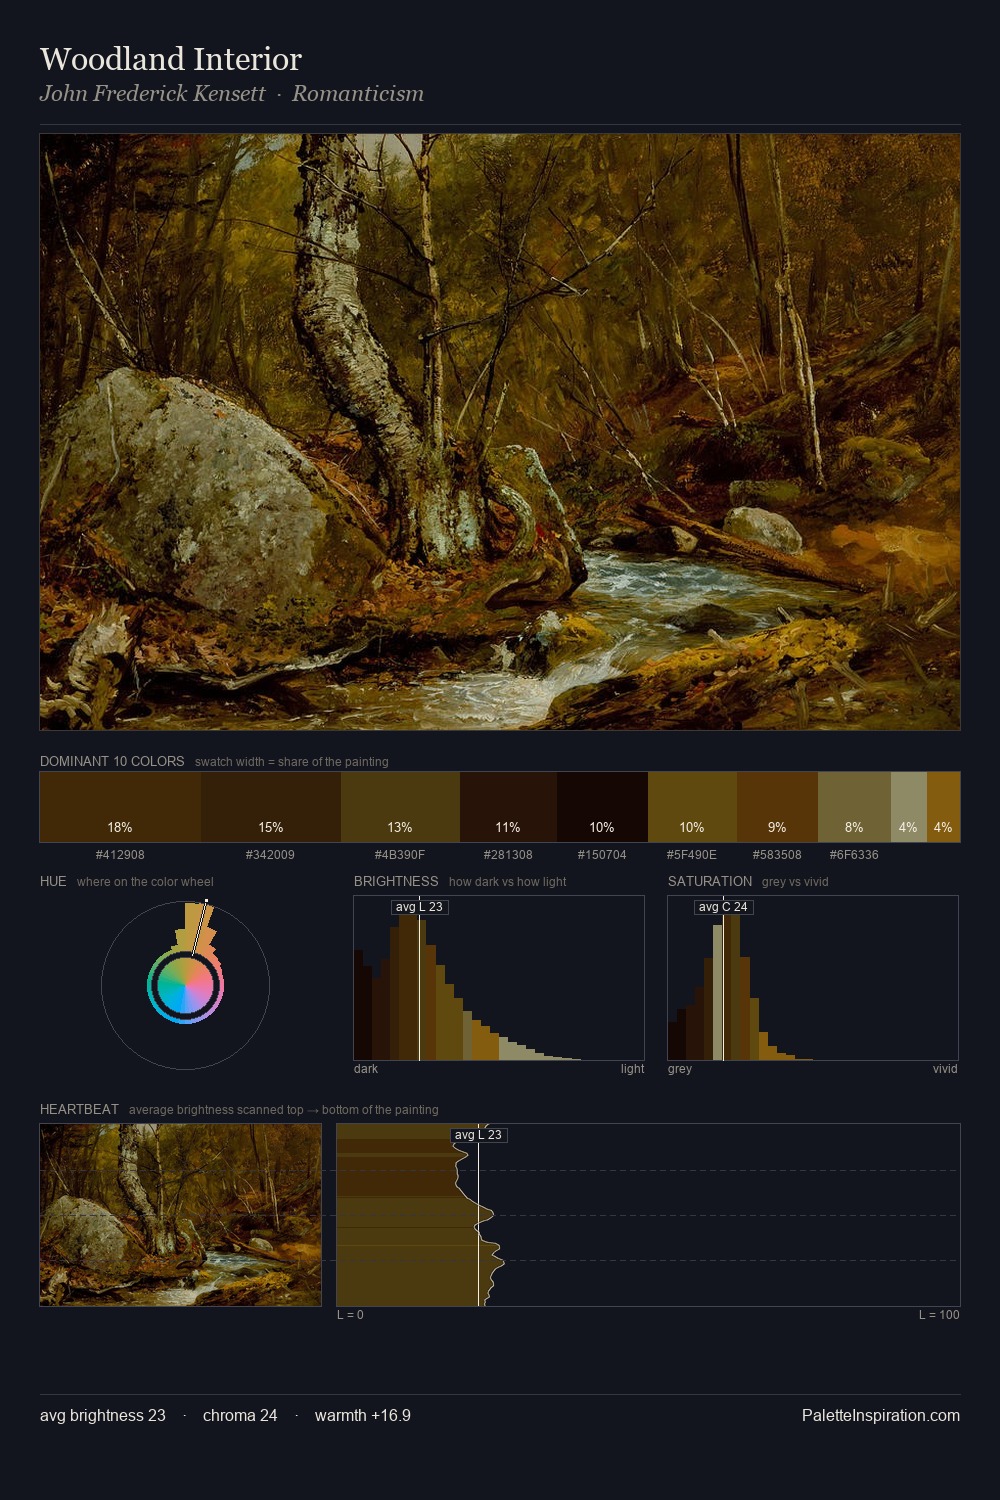Click 'how dark vs how light' caption

[x=508, y=882]
